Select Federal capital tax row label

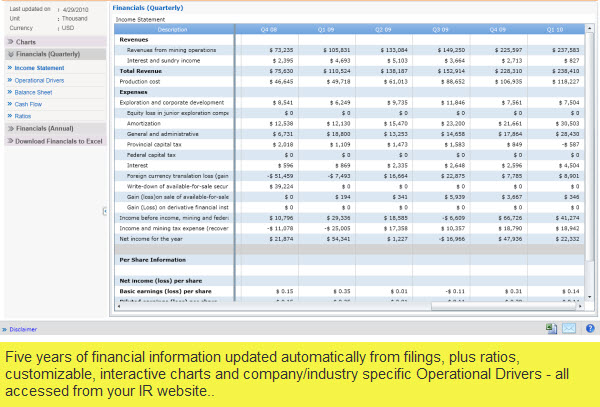tap(151, 155)
